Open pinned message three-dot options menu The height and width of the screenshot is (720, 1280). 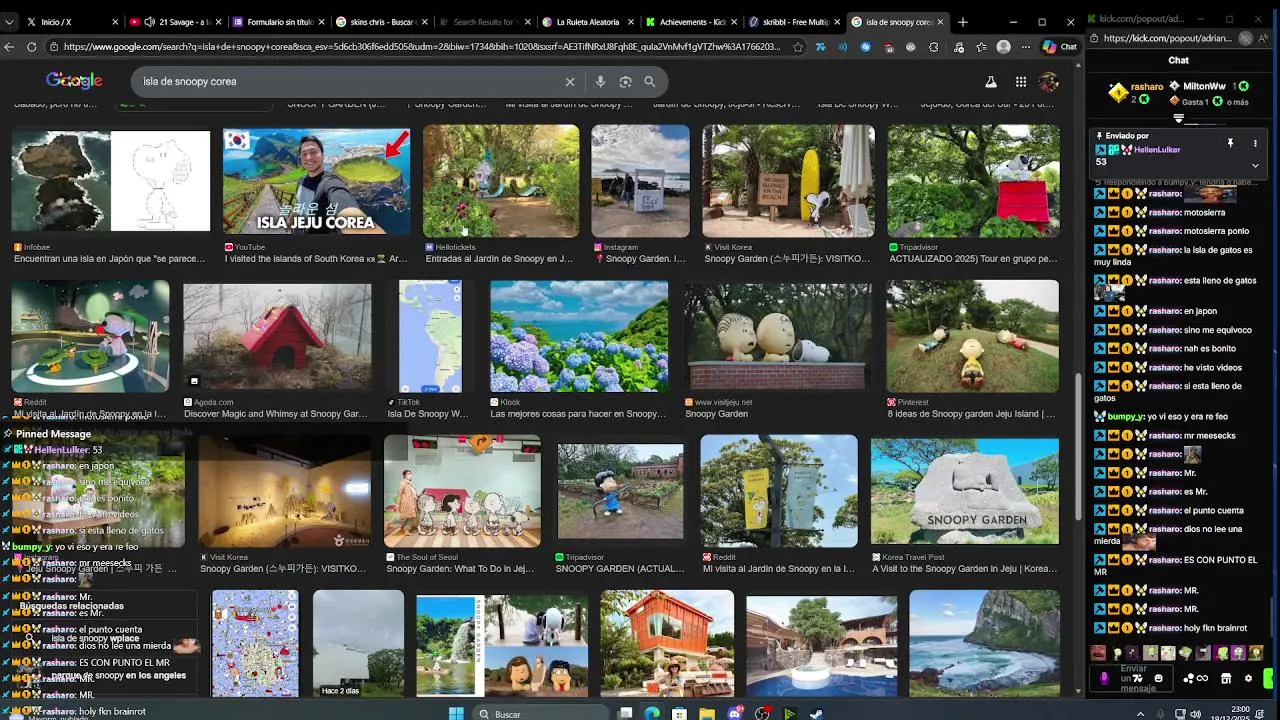coord(1255,144)
